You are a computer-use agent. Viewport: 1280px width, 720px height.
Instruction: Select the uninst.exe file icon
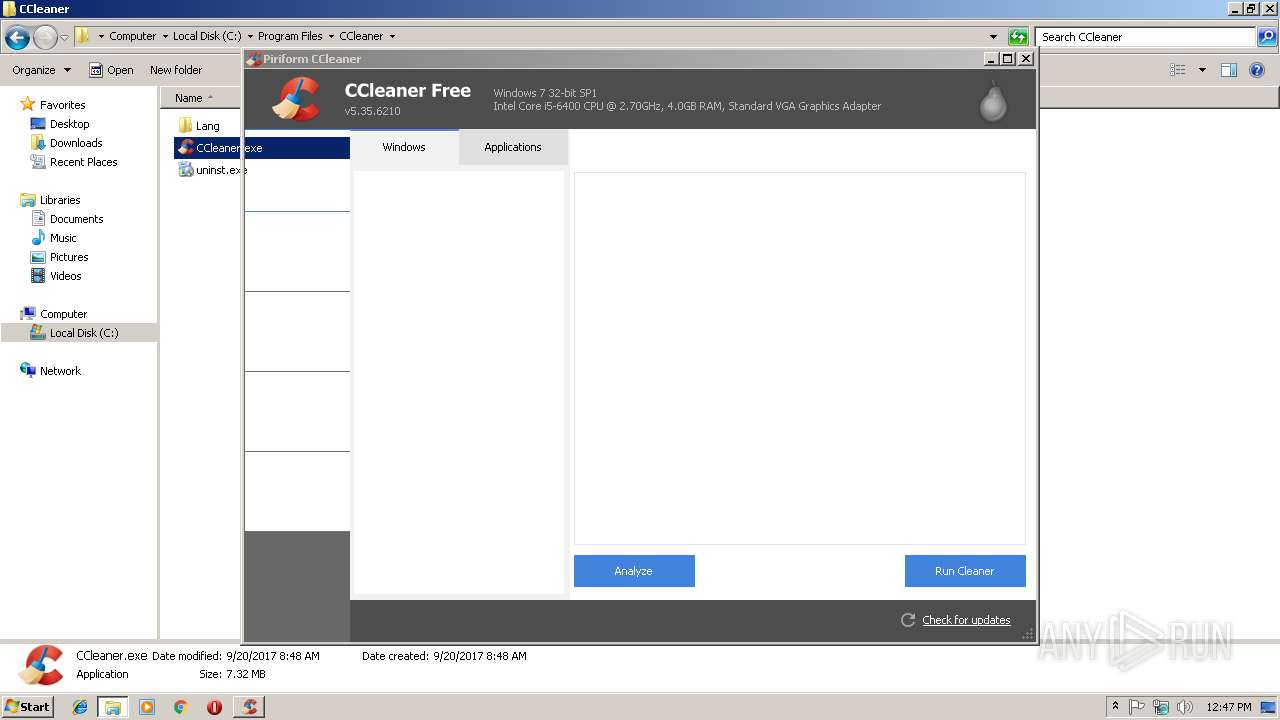[x=185, y=170]
